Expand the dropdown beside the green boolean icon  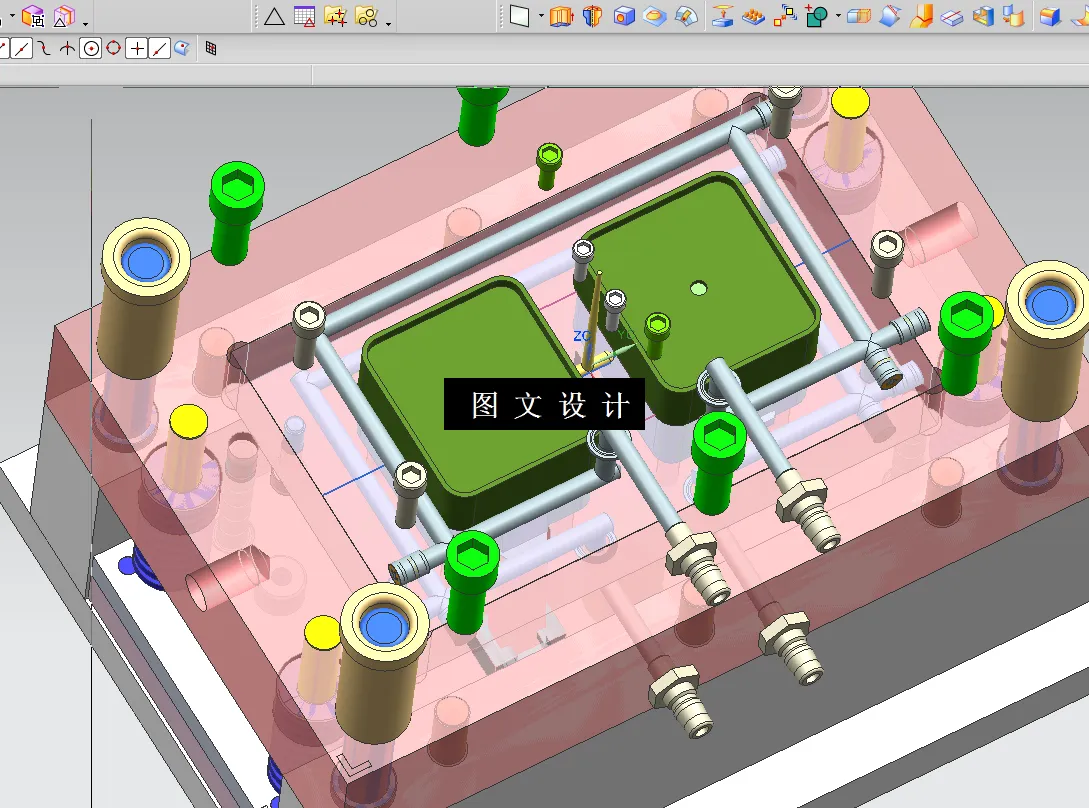click(836, 16)
